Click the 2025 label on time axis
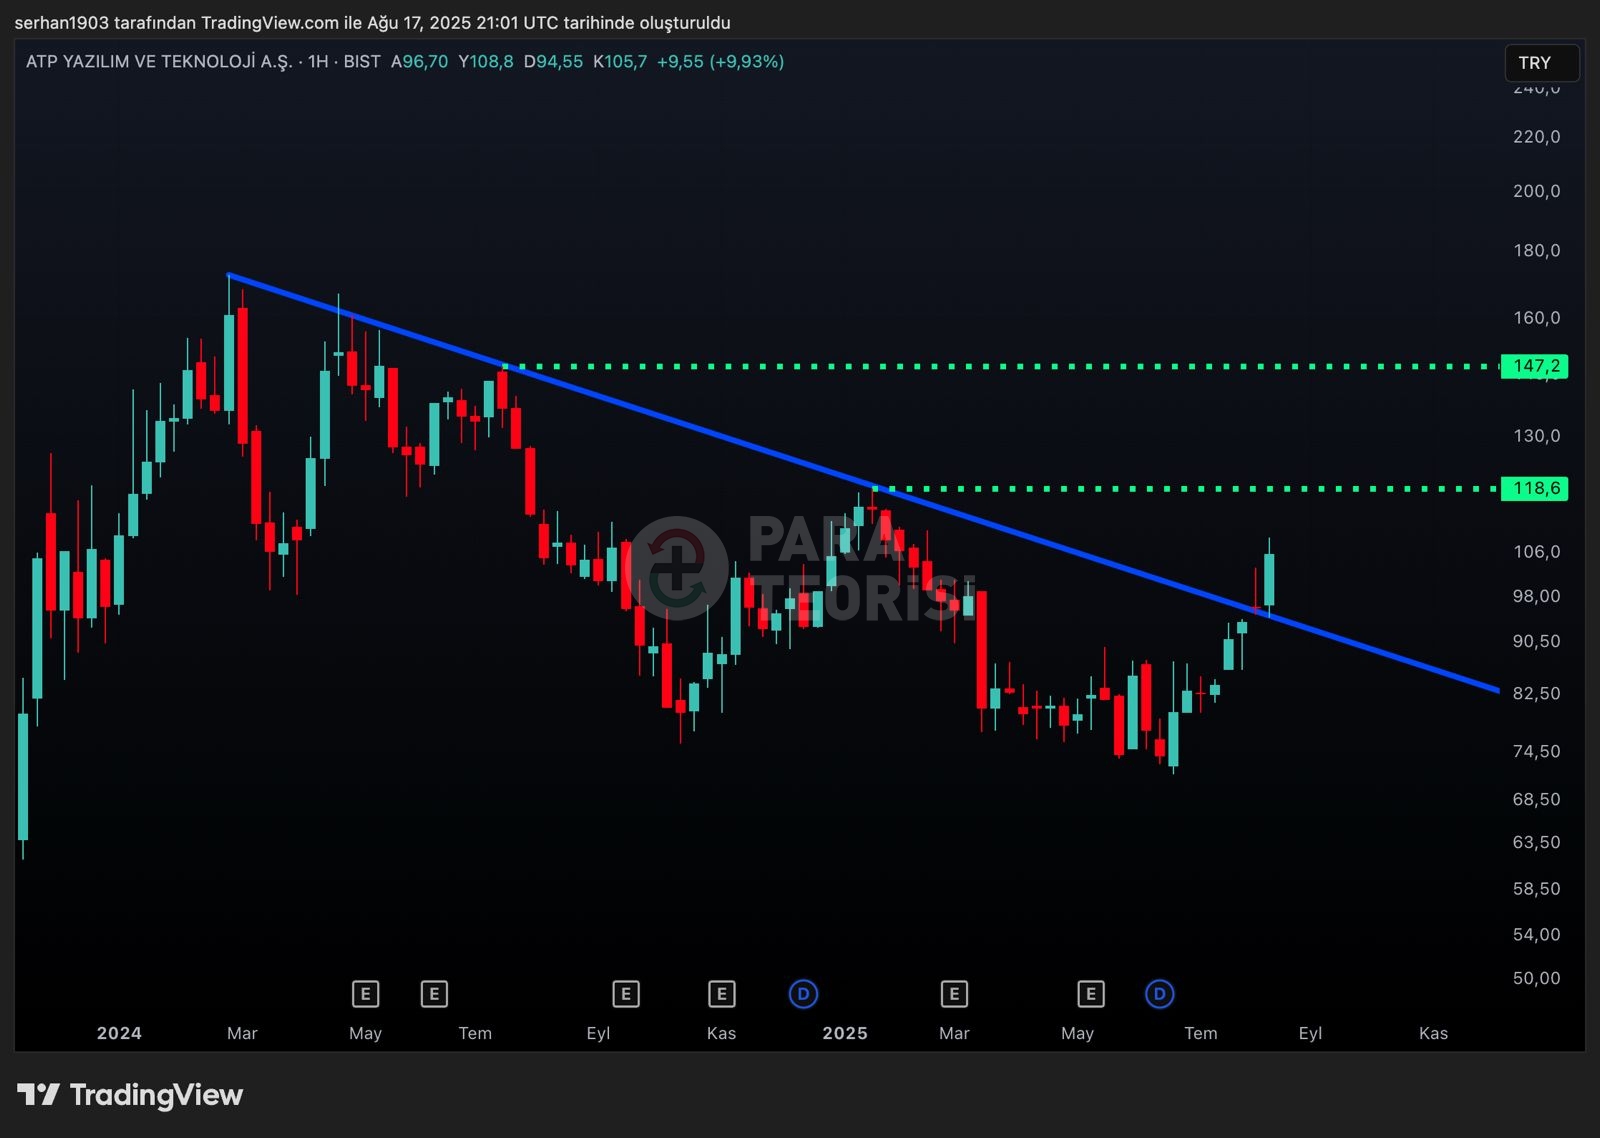The image size is (1600, 1138). 845,1033
